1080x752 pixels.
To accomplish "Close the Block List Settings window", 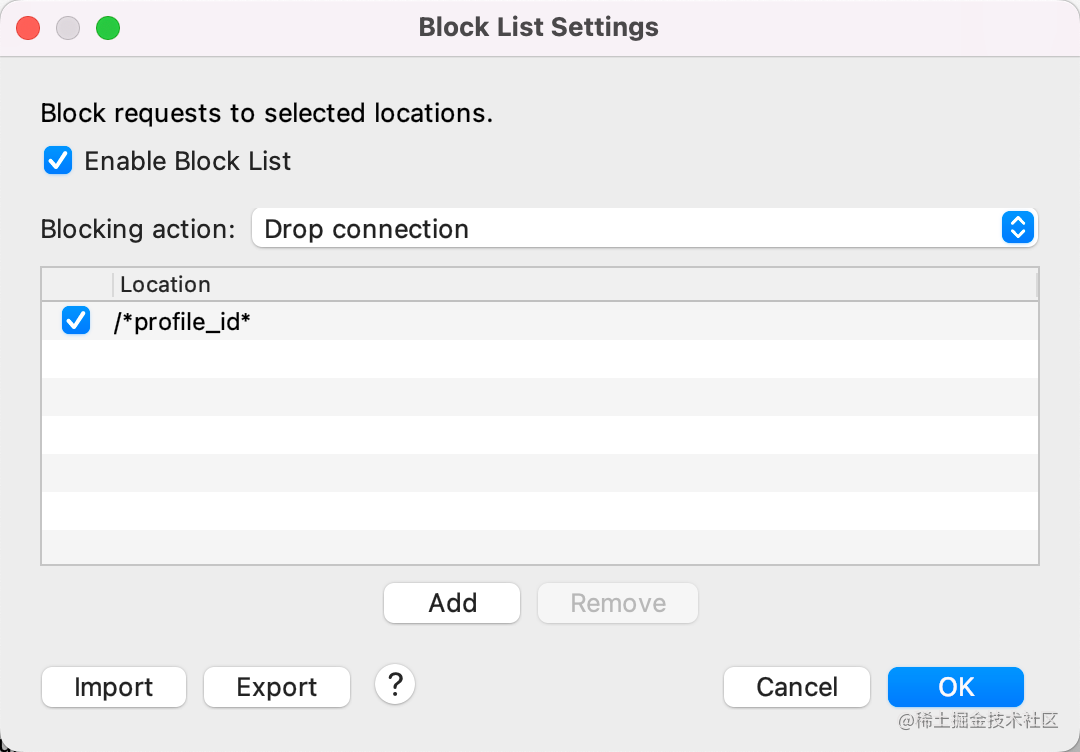I will click(28, 28).
